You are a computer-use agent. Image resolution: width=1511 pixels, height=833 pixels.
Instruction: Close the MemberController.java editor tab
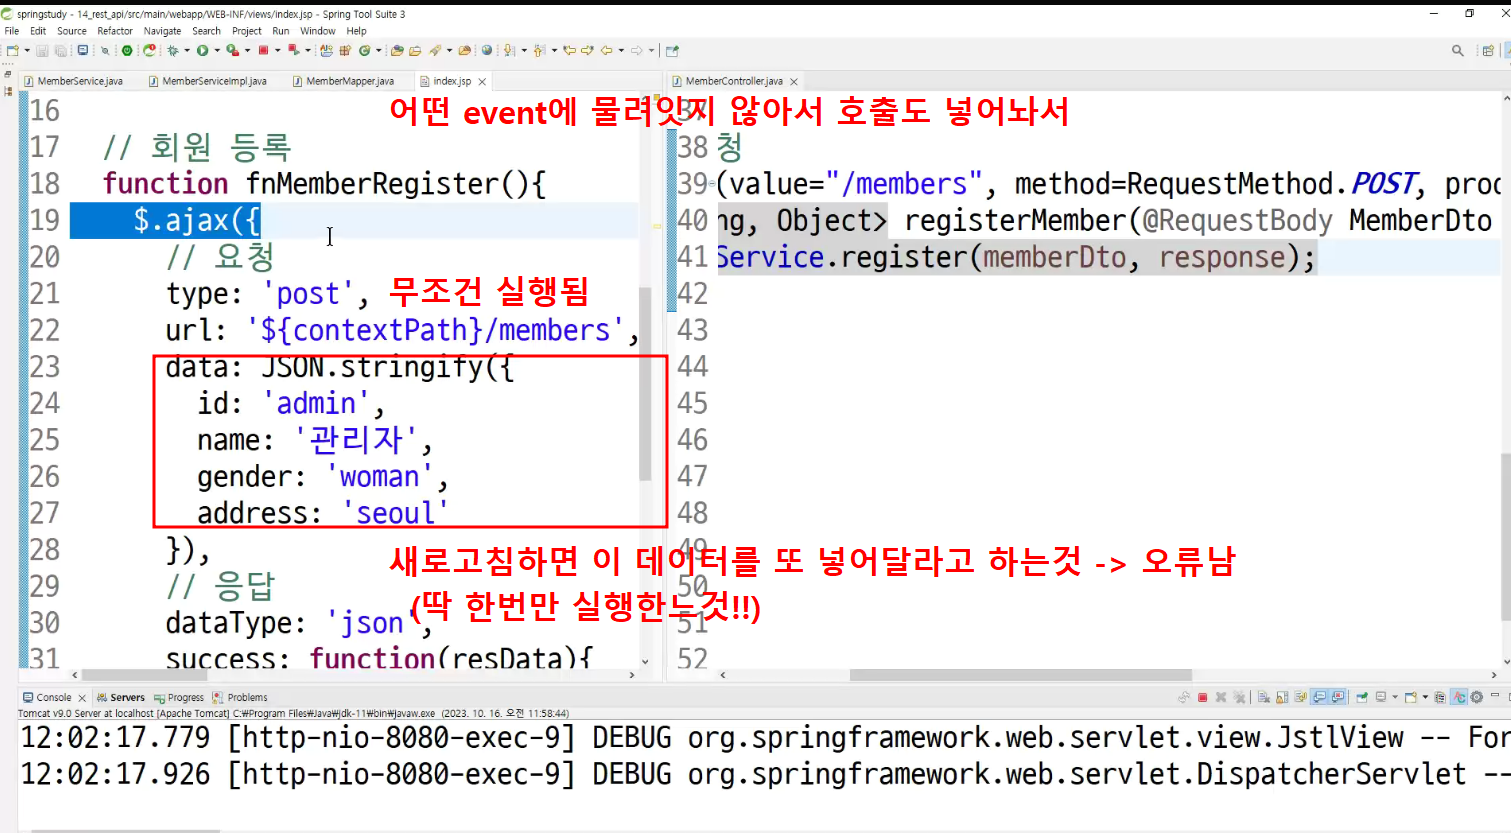tap(794, 82)
